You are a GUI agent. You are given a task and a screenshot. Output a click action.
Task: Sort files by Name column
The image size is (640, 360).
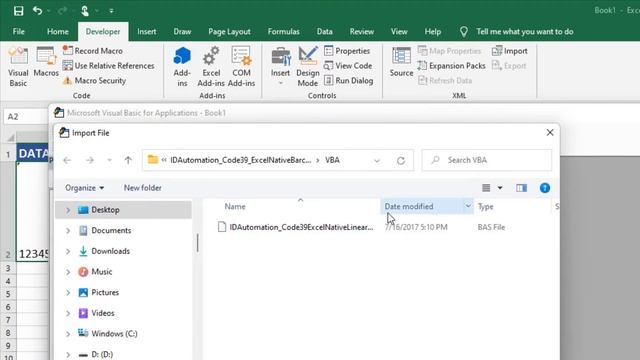(x=235, y=207)
